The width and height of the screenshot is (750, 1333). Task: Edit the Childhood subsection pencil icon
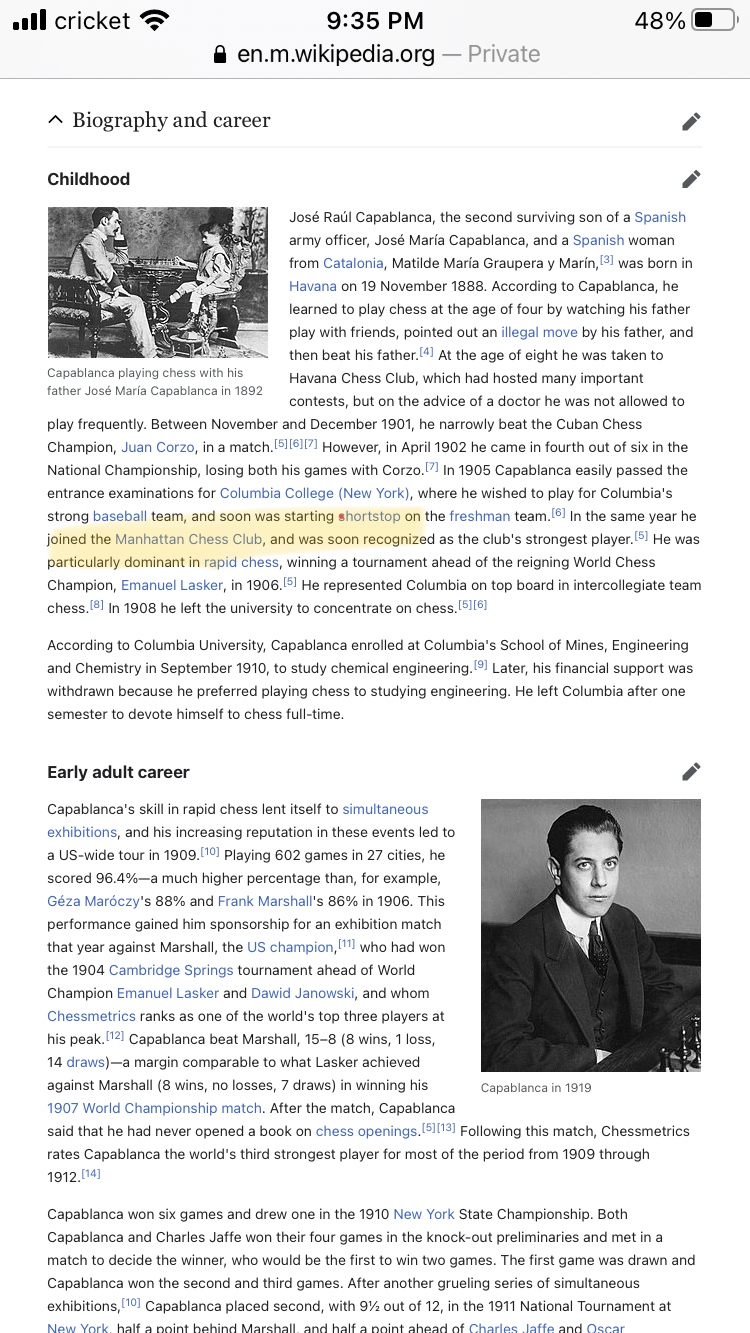coord(691,179)
